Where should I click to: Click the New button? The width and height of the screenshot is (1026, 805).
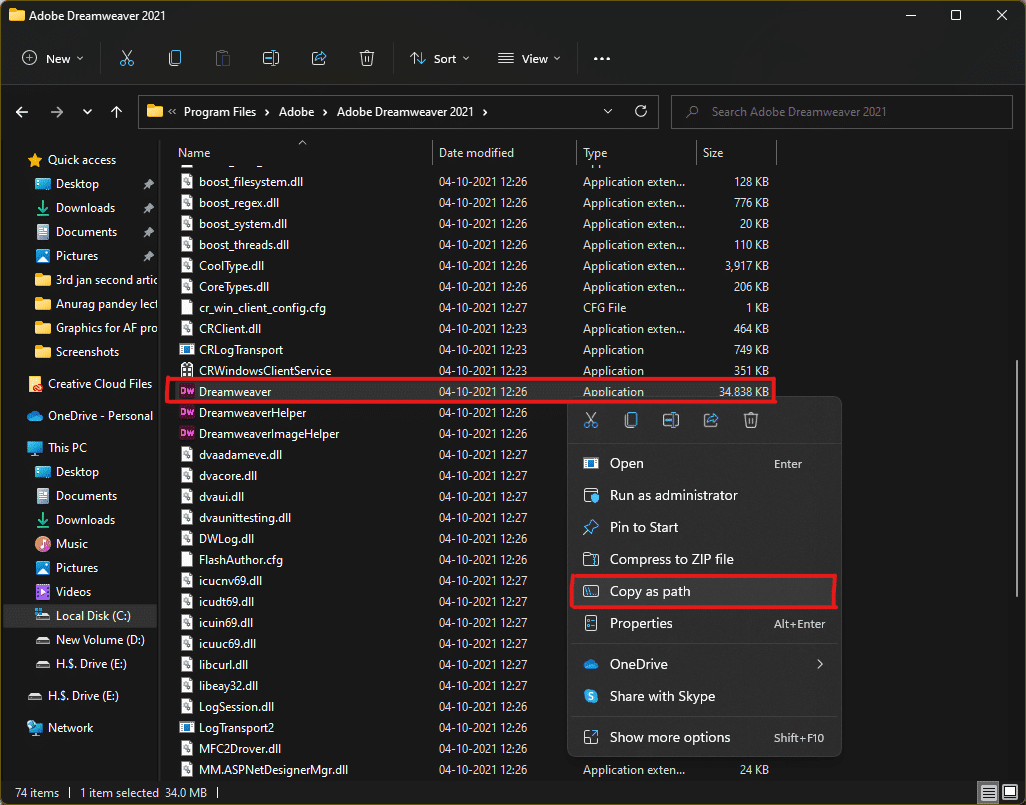(x=52, y=59)
